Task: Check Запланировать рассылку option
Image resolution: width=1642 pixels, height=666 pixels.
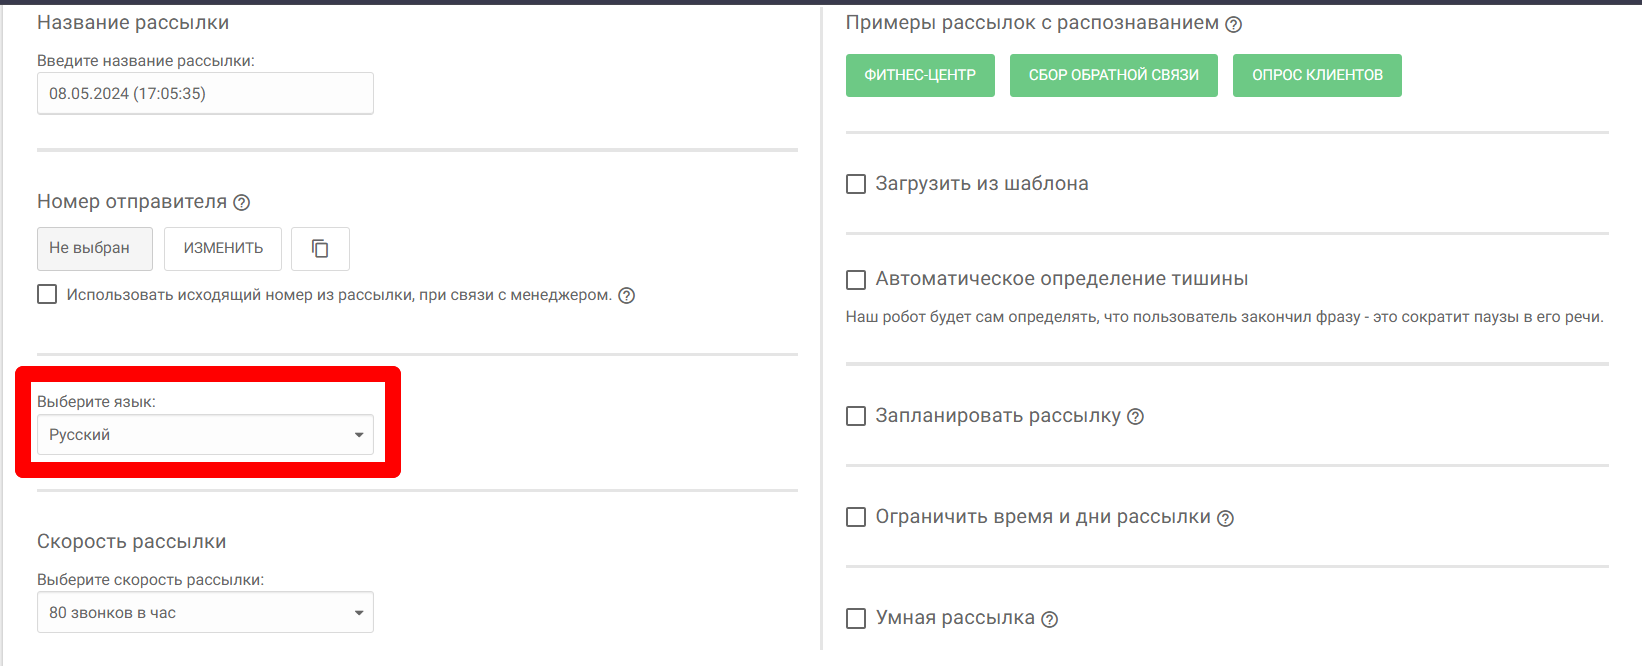Action: (856, 416)
